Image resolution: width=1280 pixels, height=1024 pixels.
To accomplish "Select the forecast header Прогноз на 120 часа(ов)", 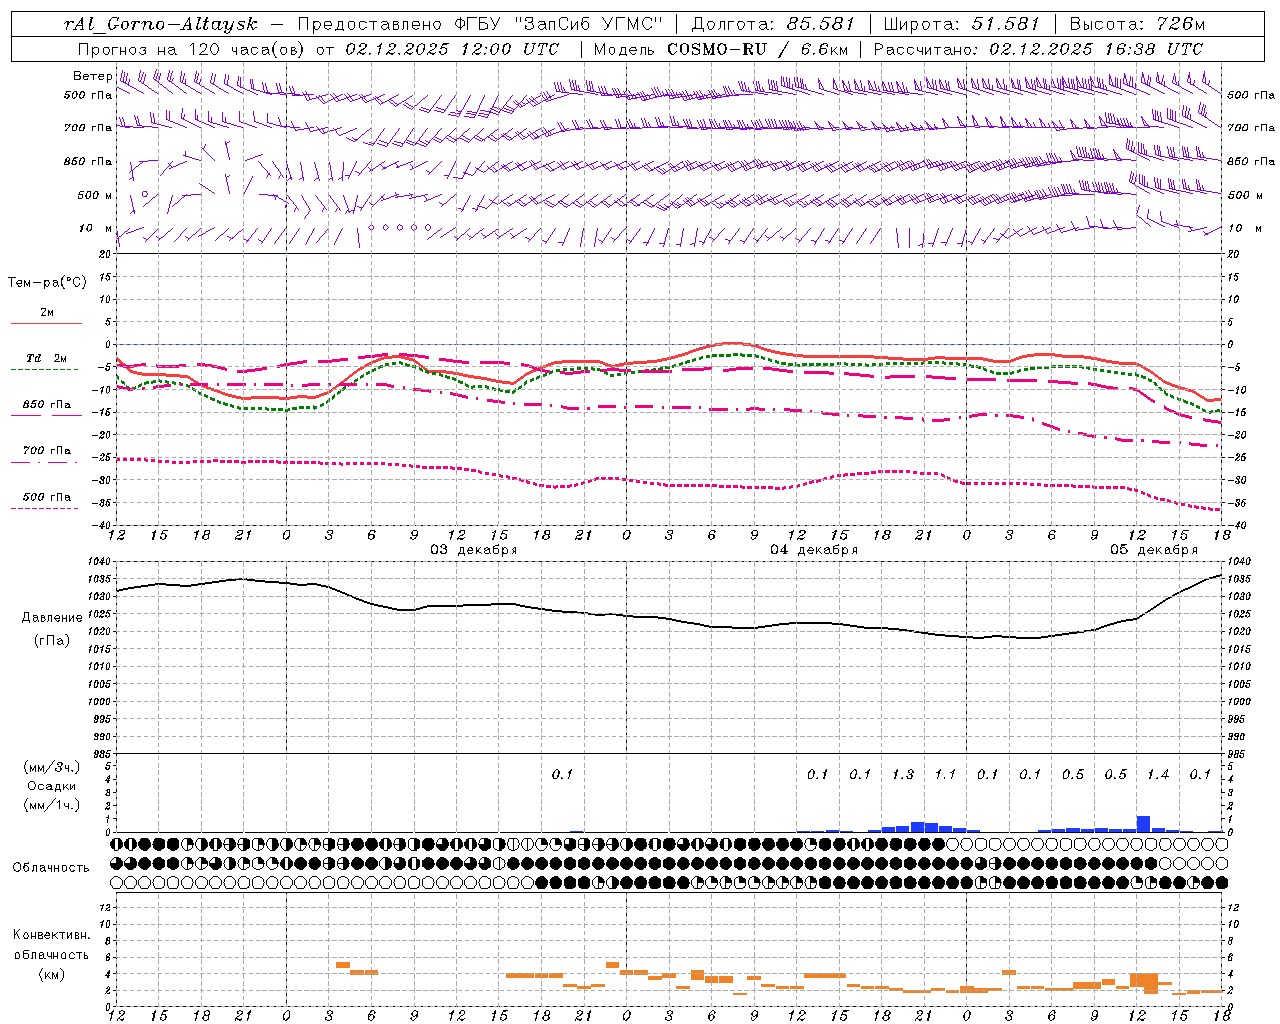I will coord(193,49).
